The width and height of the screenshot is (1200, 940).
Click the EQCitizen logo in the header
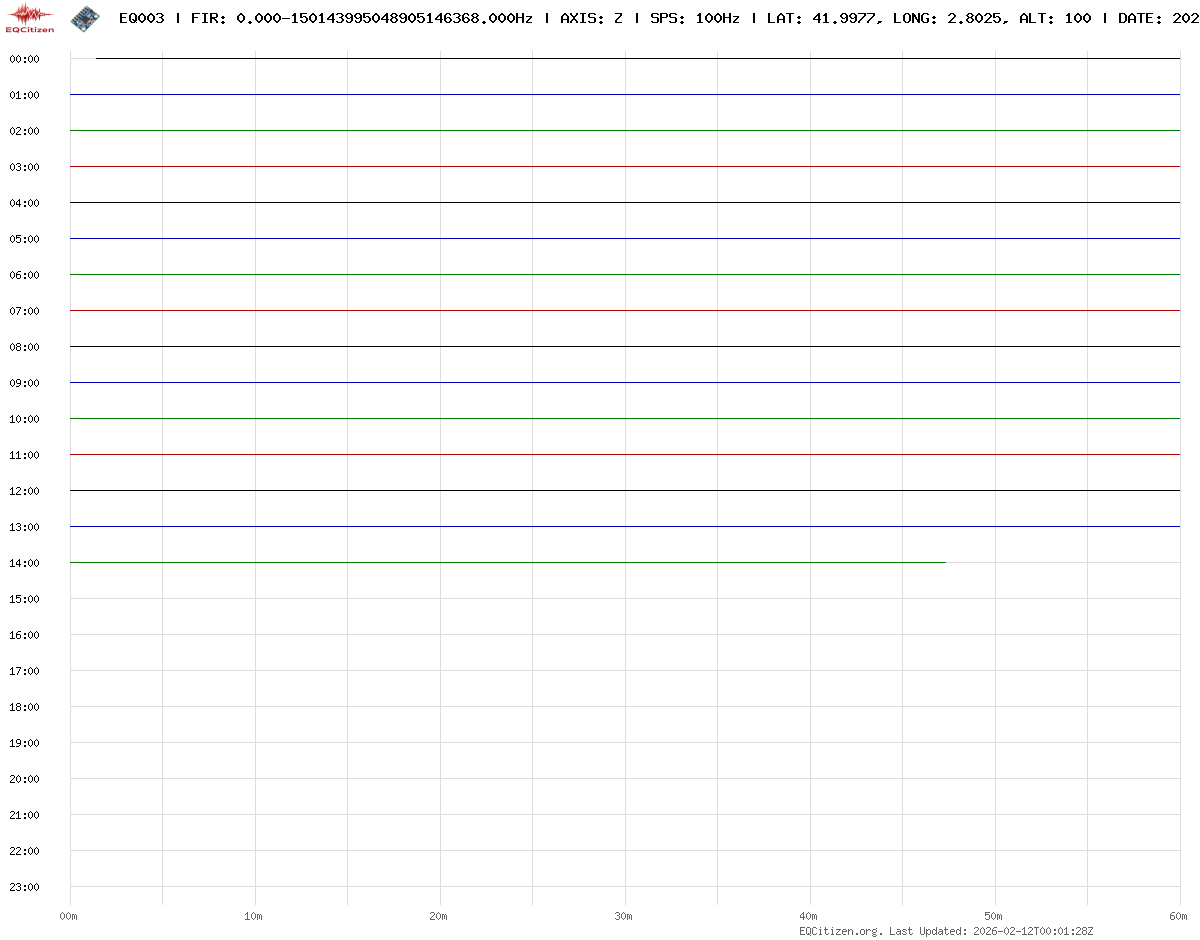30,18
